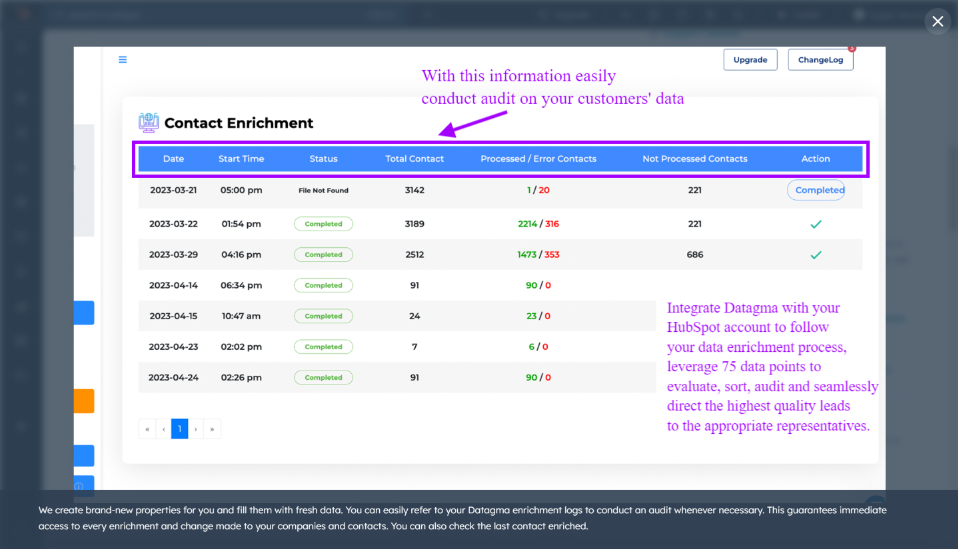Click date 2023-04-24 cell
958x549 pixels.
click(174, 377)
